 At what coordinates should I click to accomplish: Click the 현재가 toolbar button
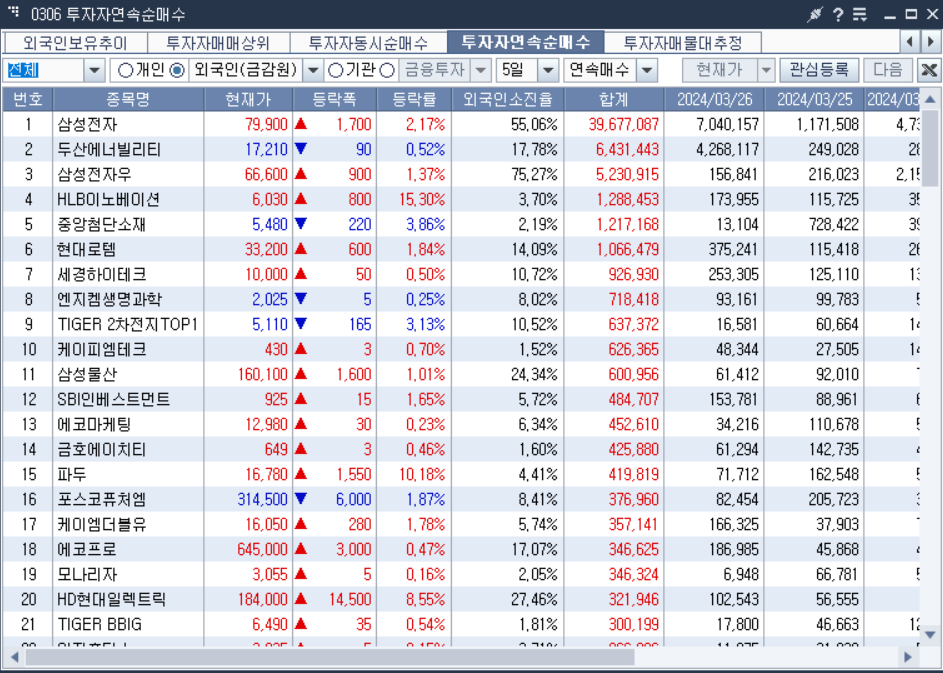pos(720,70)
